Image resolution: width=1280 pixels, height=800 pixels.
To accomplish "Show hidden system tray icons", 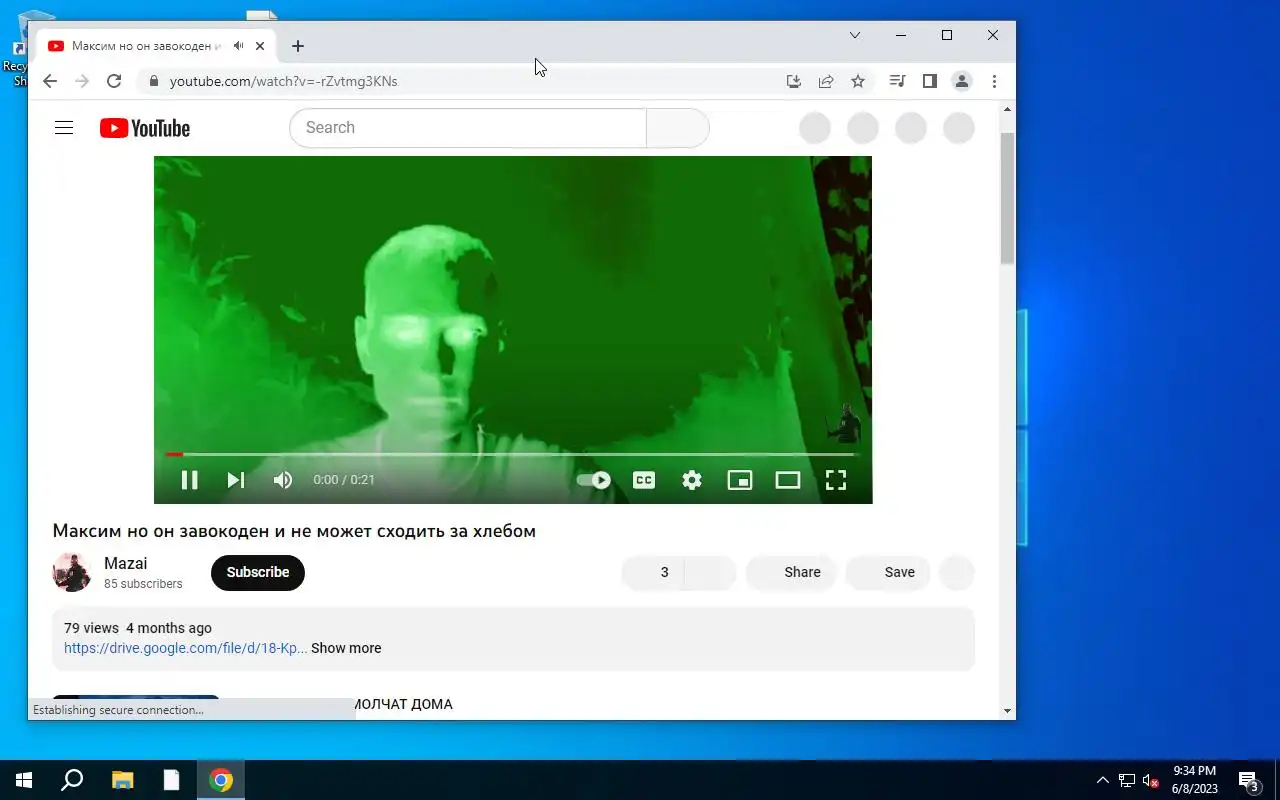I will pyautogui.click(x=1103, y=780).
